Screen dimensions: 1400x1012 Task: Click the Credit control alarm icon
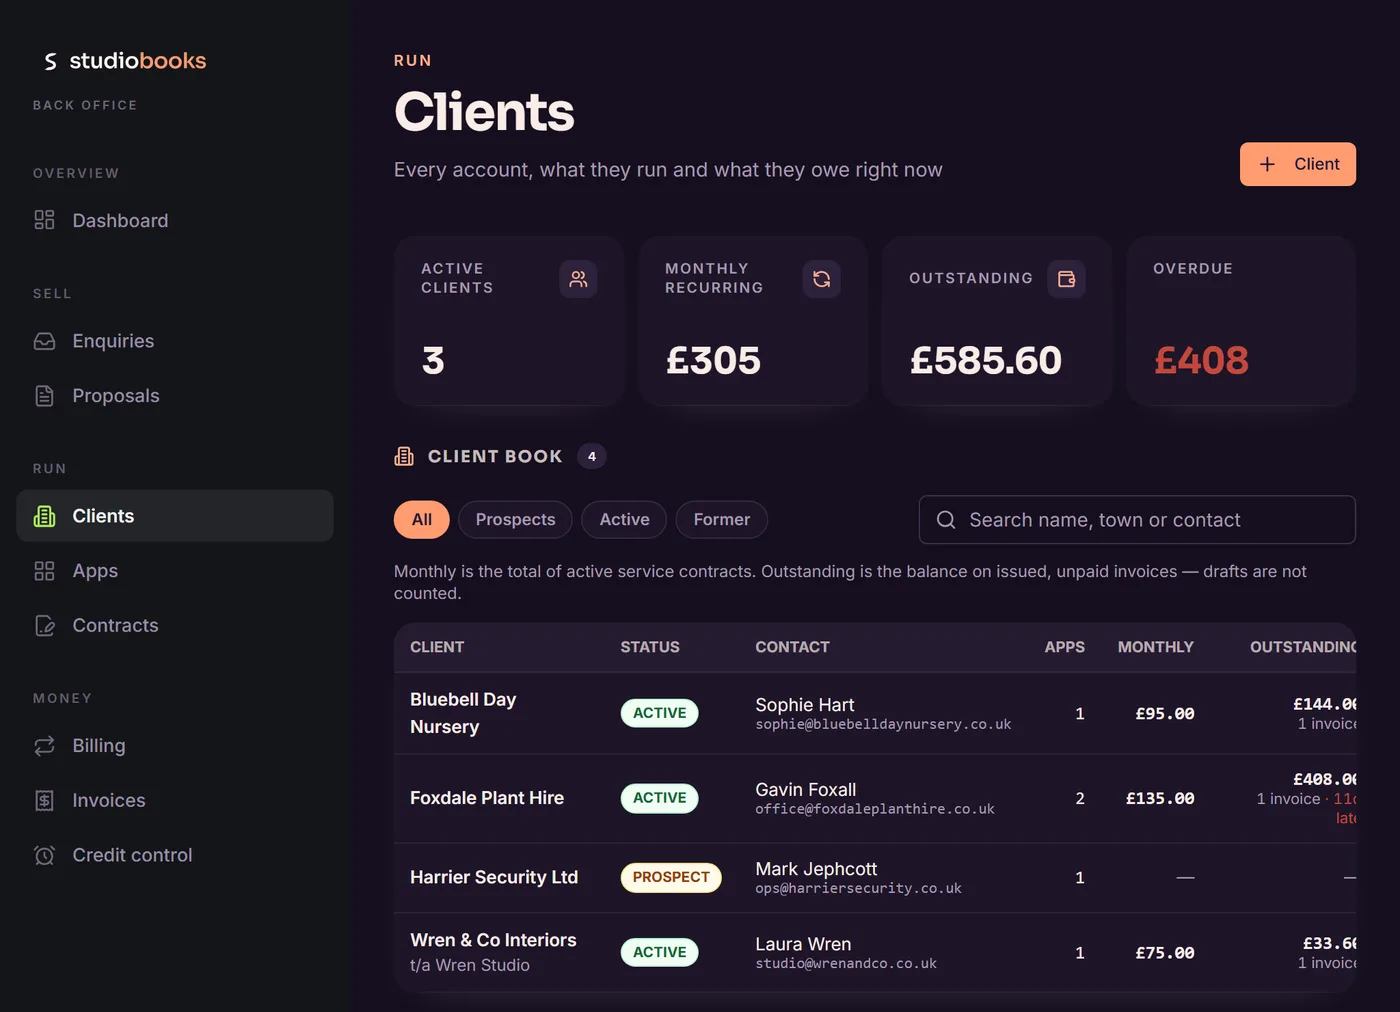(44, 855)
